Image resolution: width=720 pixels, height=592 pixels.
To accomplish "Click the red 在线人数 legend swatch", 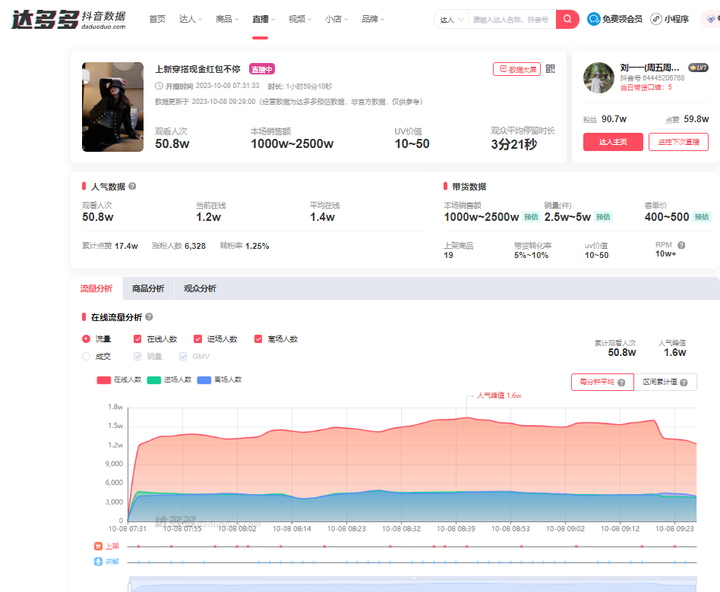I will [x=104, y=380].
